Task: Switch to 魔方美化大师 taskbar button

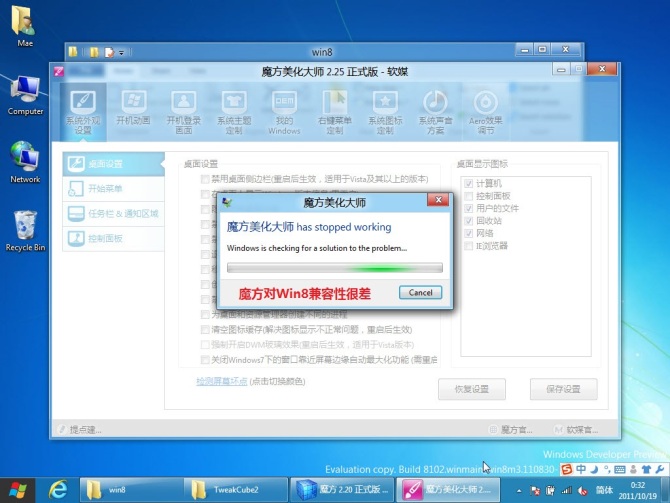Action: pos(448,490)
